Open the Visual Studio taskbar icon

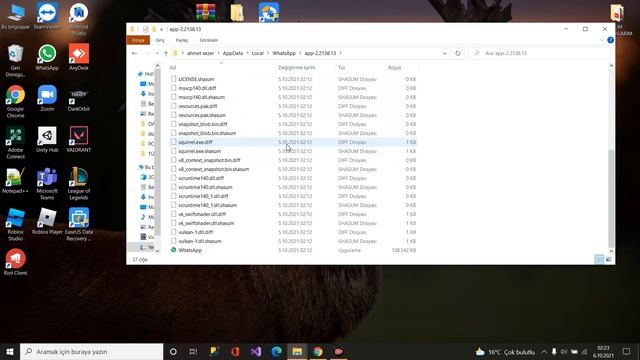[256, 351]
